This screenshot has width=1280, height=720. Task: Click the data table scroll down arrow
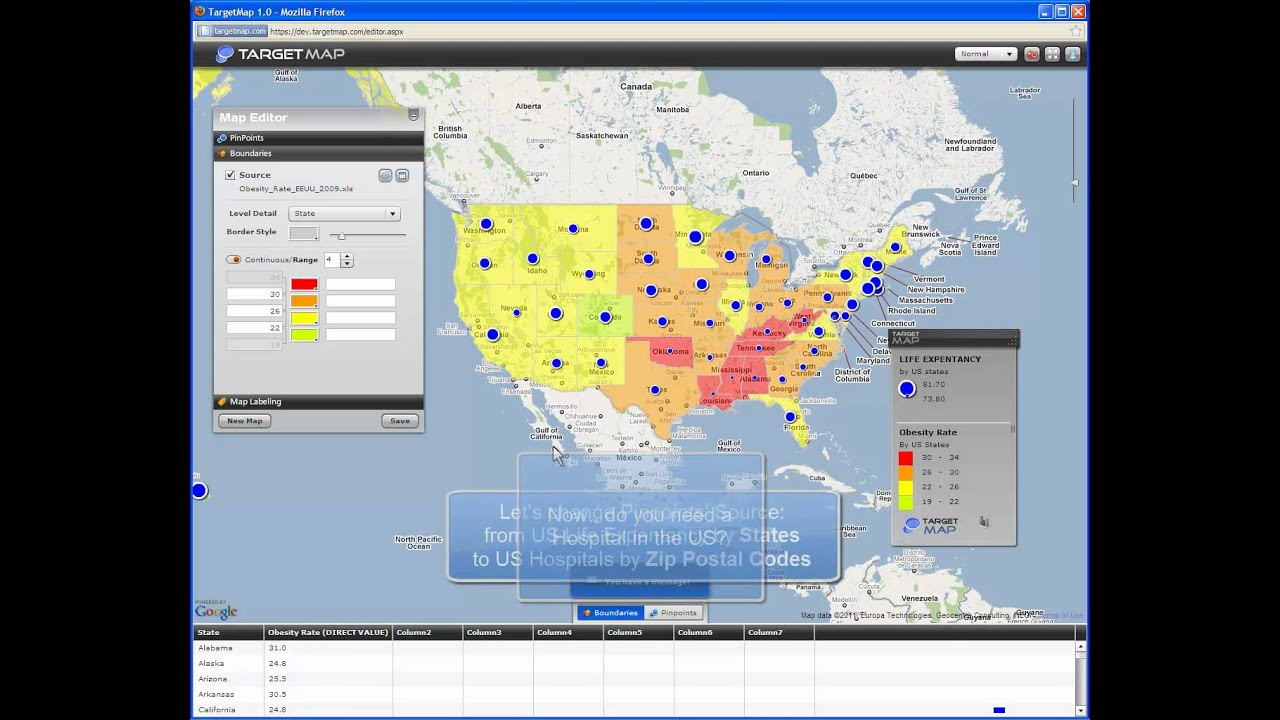(1080, 711)
